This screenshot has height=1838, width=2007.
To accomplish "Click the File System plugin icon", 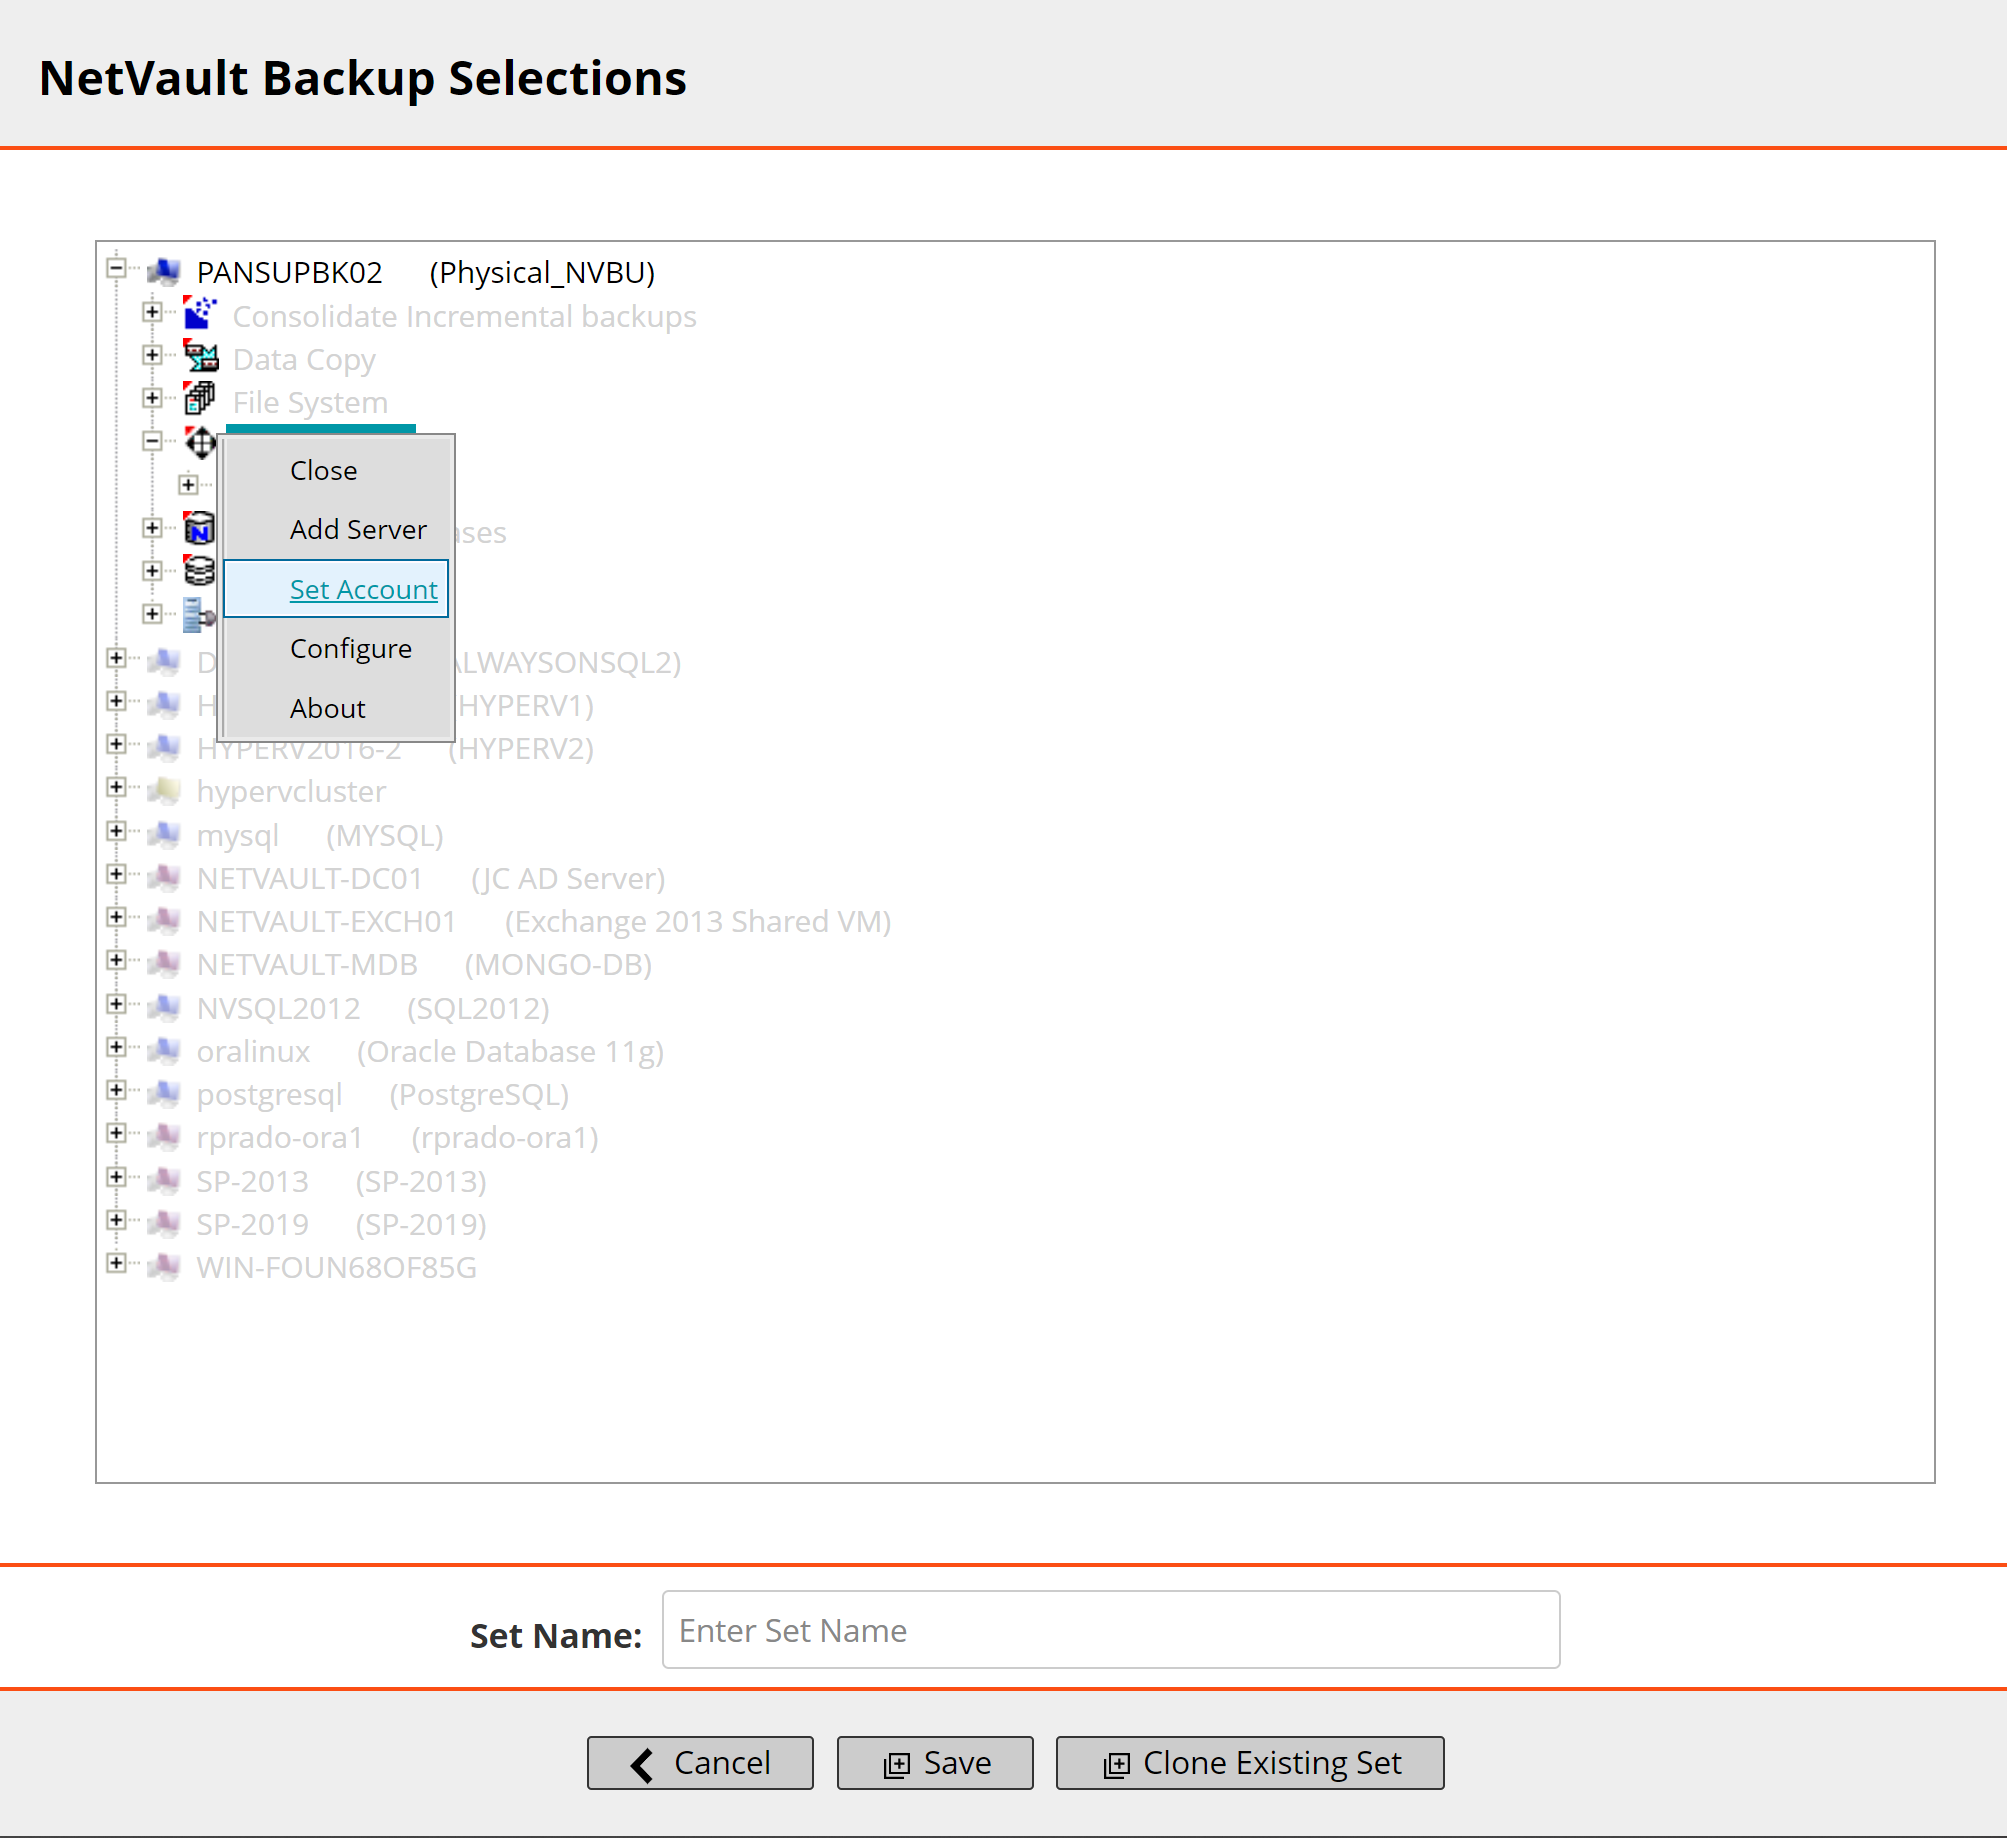I will point(200,400).
